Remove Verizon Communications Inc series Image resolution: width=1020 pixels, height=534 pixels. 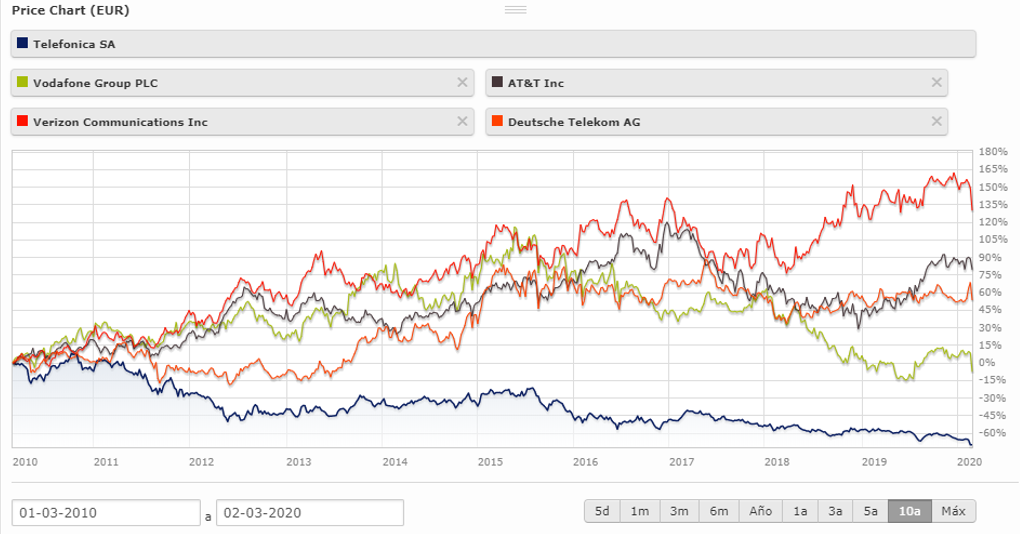462,122
